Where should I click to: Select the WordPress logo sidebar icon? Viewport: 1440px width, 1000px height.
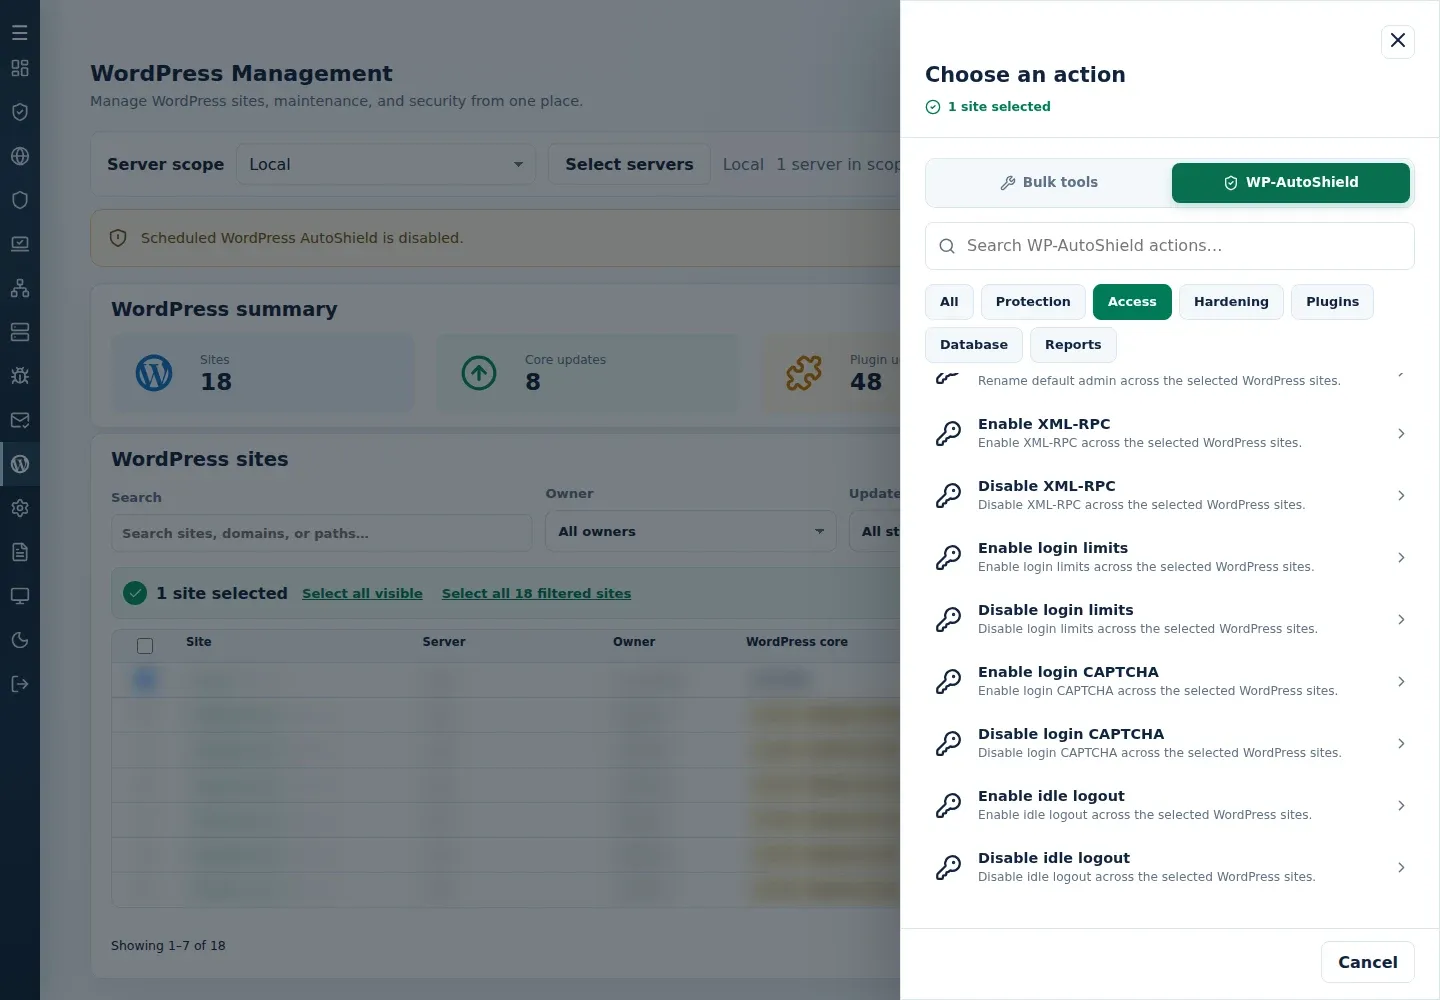tap(20, 464)
